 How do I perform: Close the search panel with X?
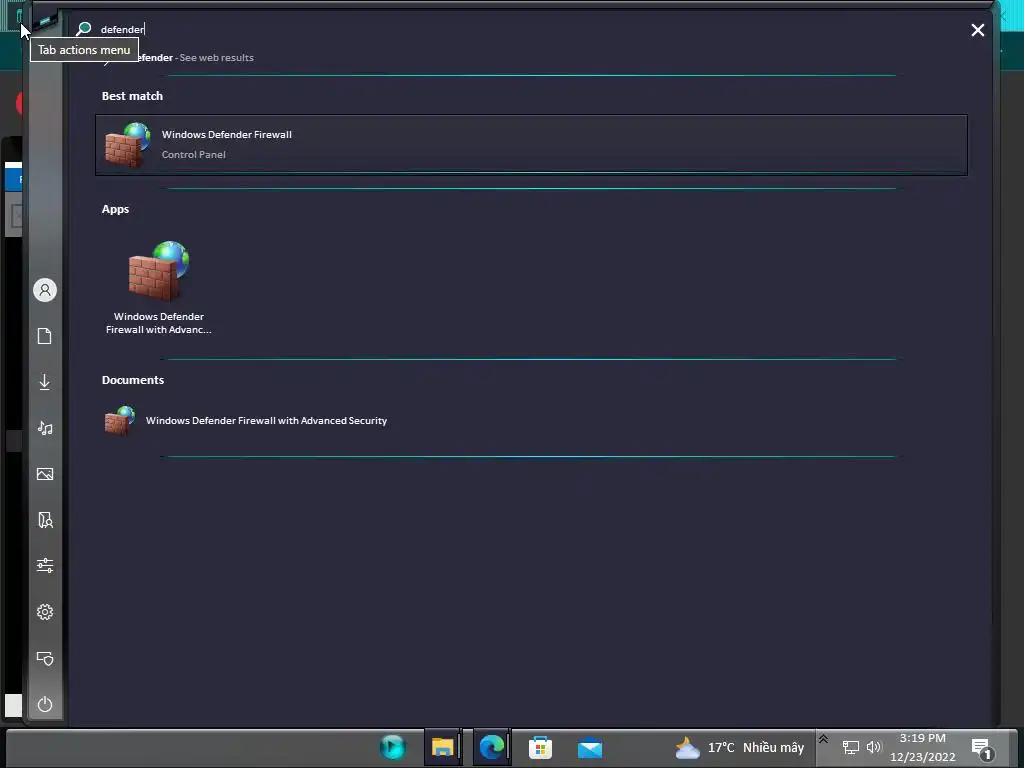tap(978, 30)
